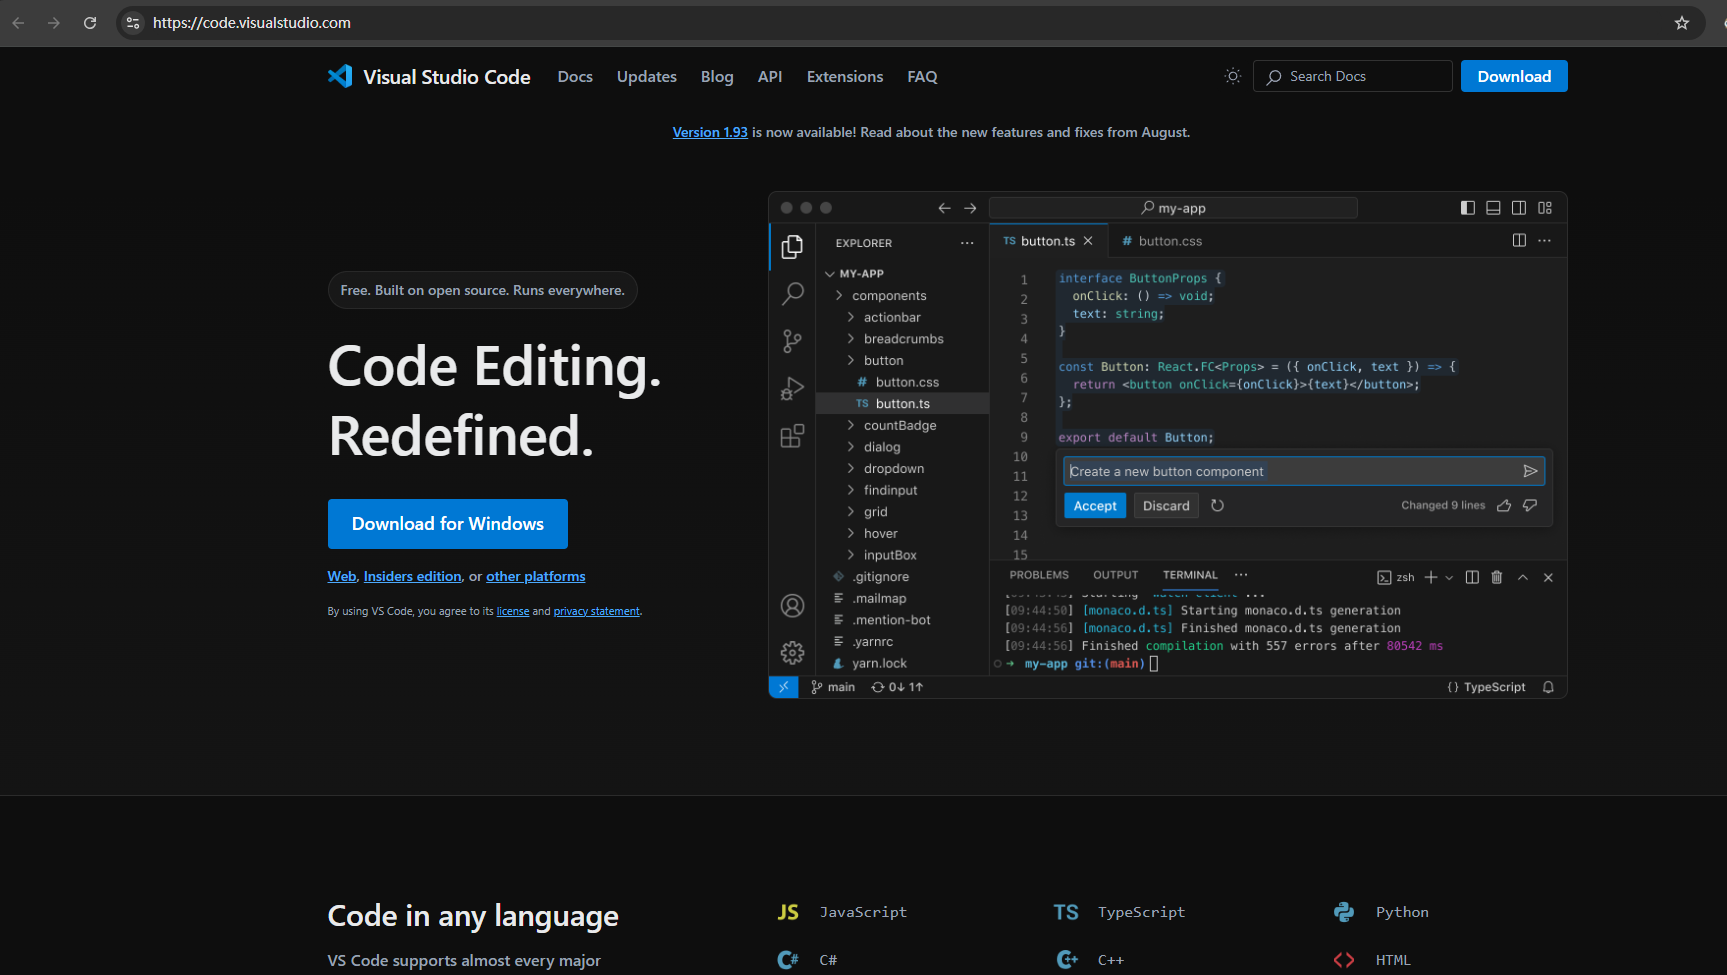Click the new terminal plus icon
This screenshot has width=1727, height=975.
tap(1431, 577)
